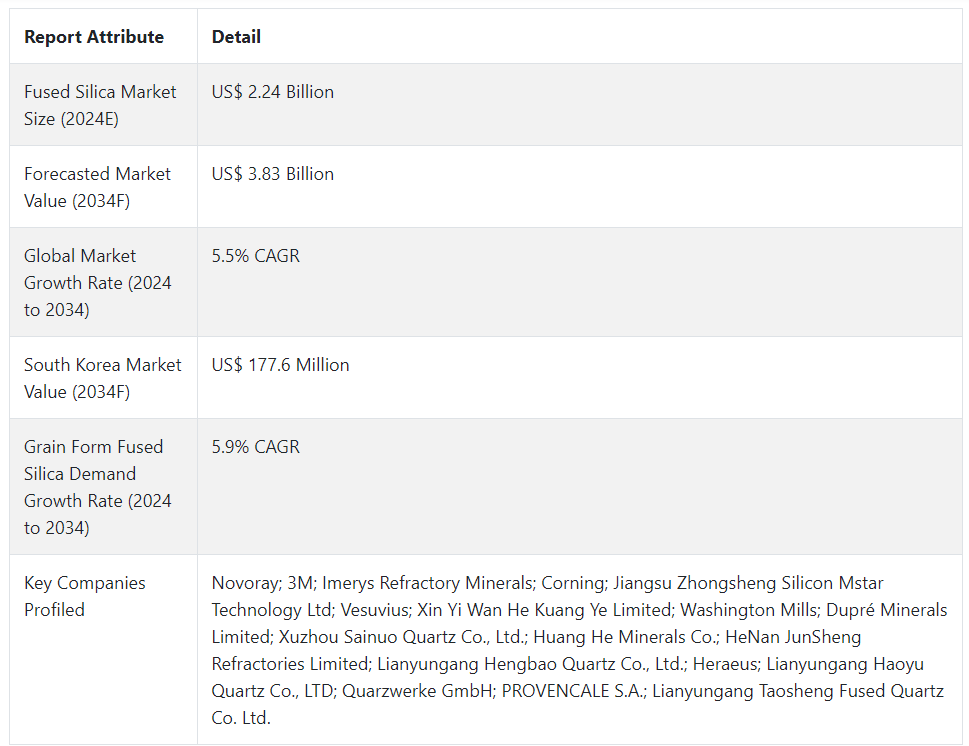Click the 5.5% CAGR value

pos(256,256)
